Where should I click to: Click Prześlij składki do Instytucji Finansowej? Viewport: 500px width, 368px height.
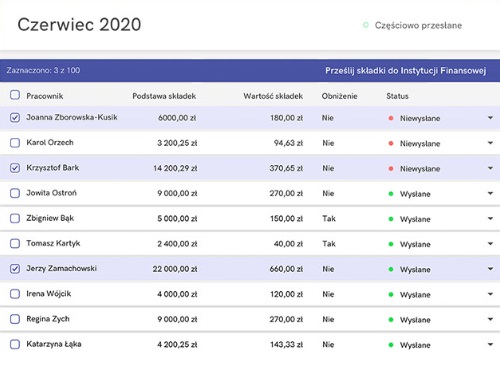pos(406,71)
